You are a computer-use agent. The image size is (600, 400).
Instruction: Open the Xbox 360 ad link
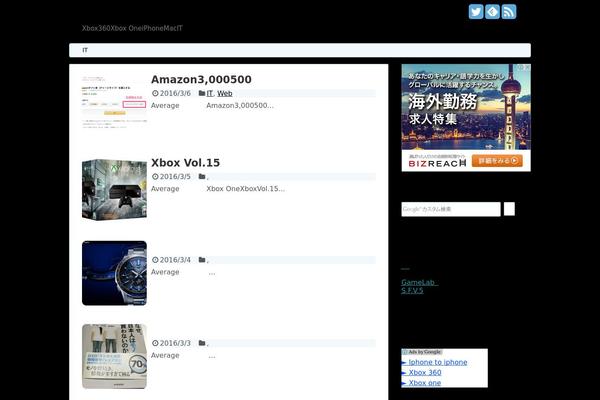[x=425, y=372]
